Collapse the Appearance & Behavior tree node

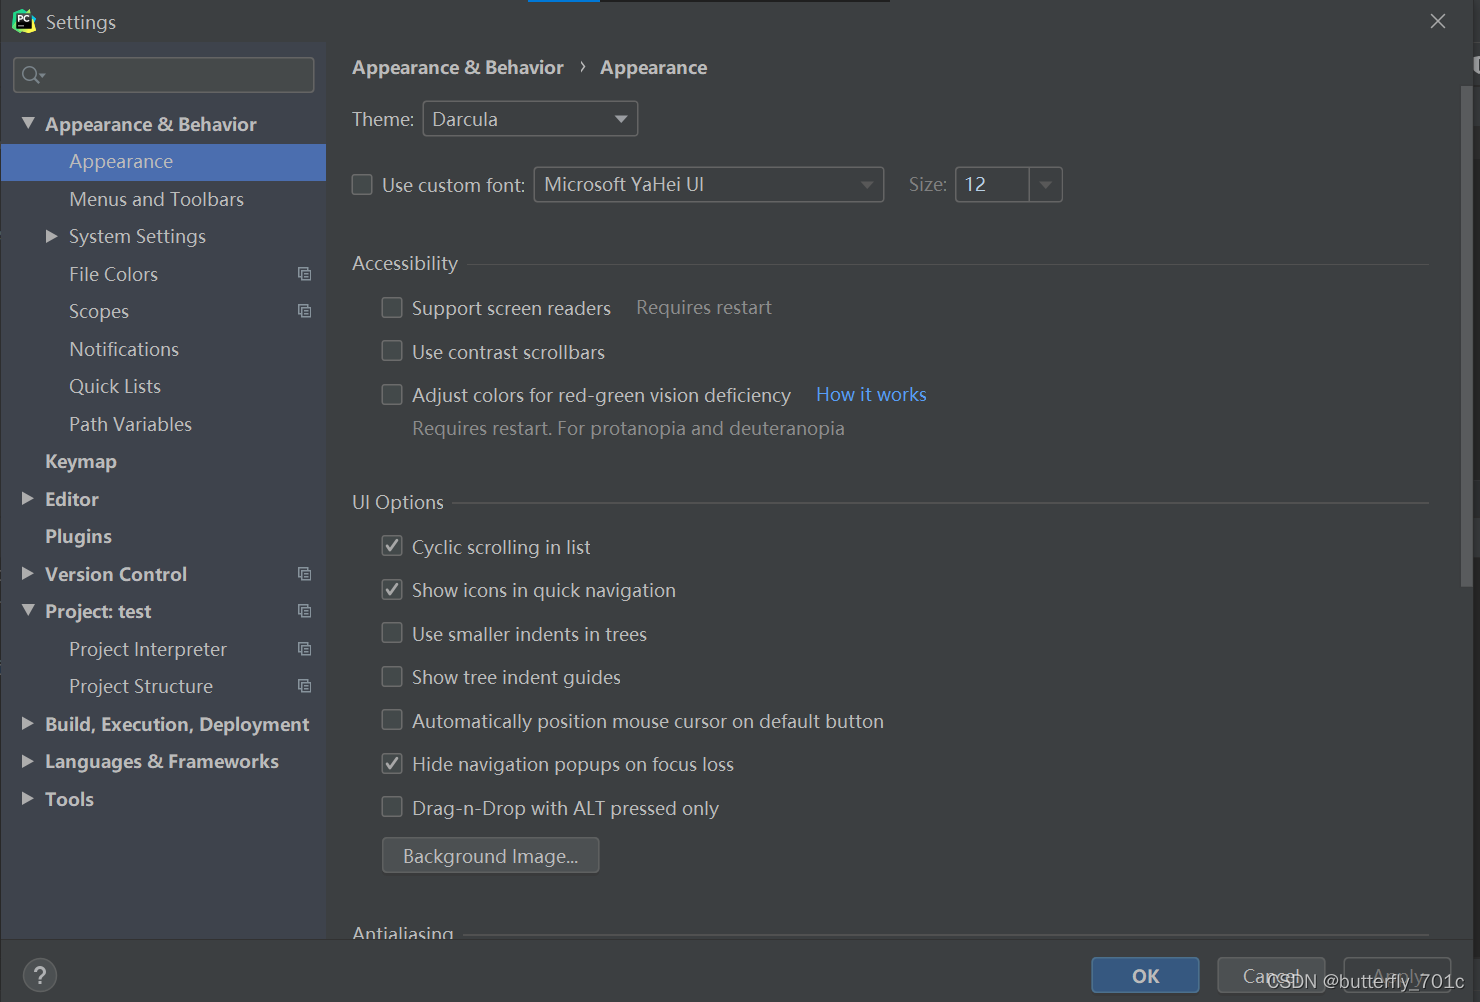coord(28,123)
